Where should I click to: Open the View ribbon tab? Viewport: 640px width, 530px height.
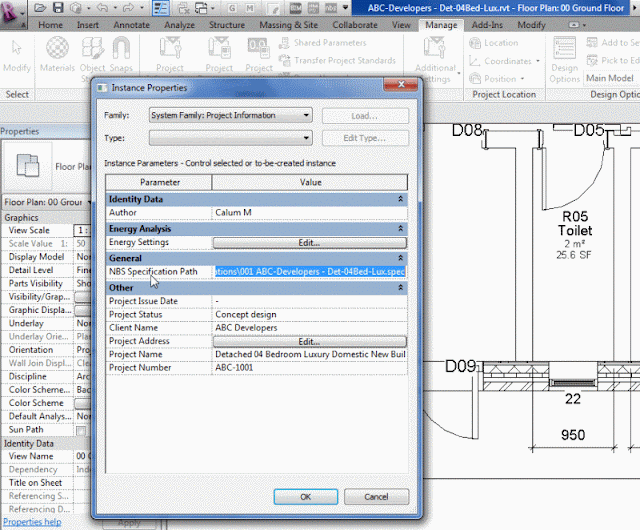tap(401, 25)
